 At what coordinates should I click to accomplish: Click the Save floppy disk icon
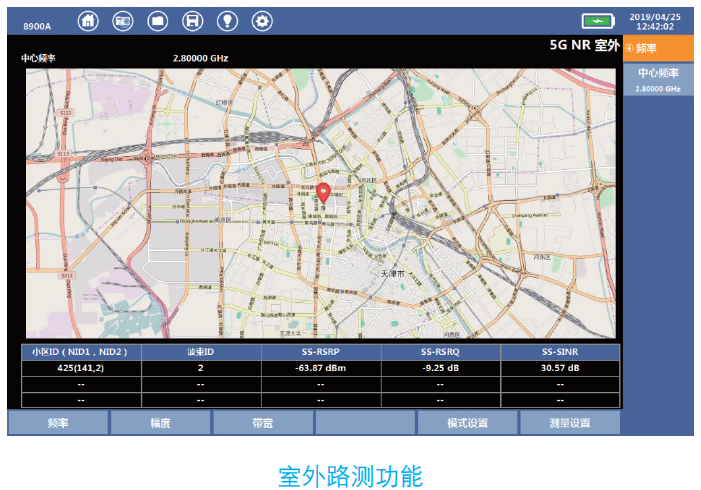(x=192, y=21)
